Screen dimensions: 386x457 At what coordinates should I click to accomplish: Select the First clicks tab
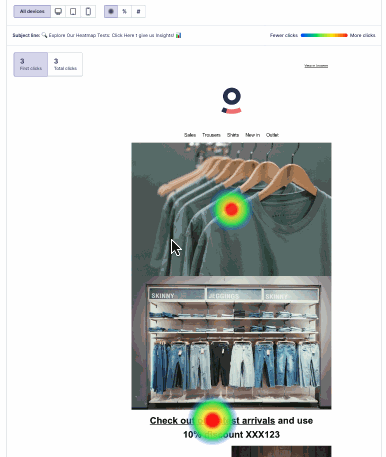pyautogui.click(x=31, y=64)
